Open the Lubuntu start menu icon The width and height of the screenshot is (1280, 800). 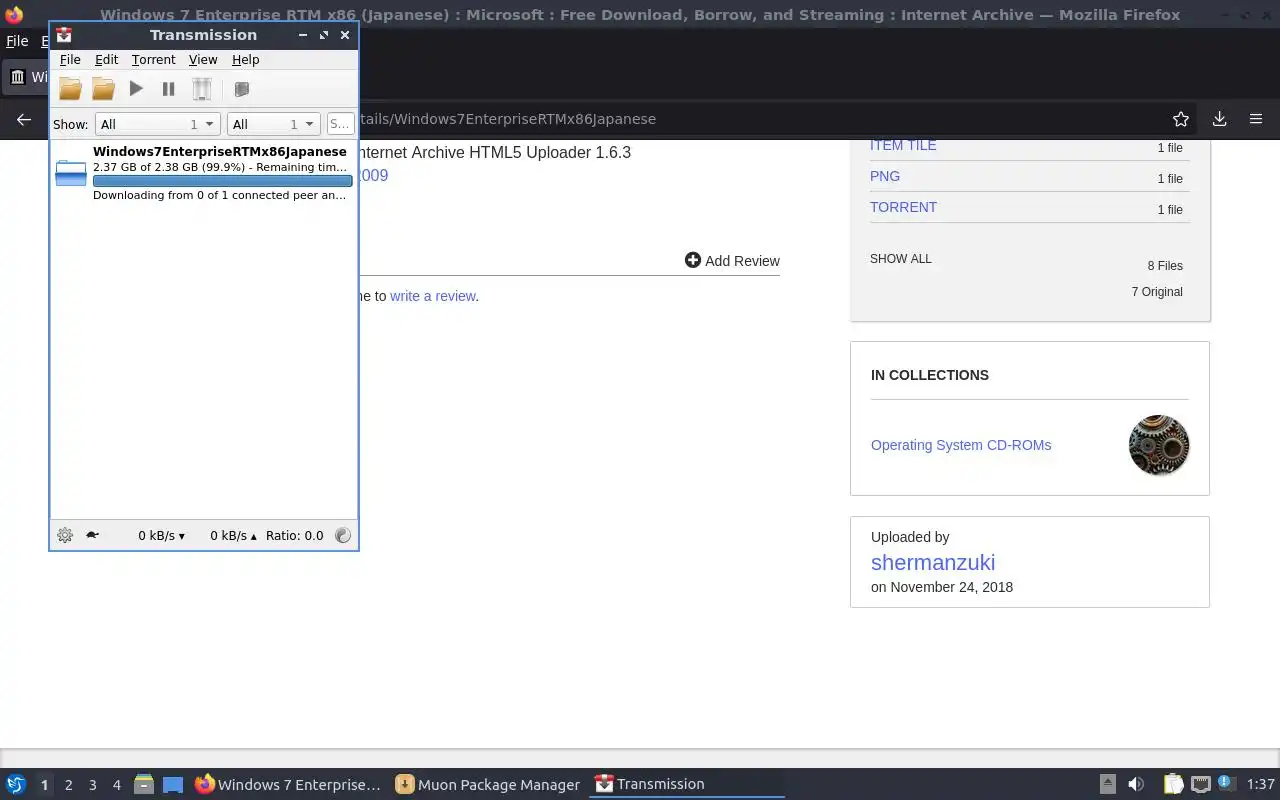point(15,785)
